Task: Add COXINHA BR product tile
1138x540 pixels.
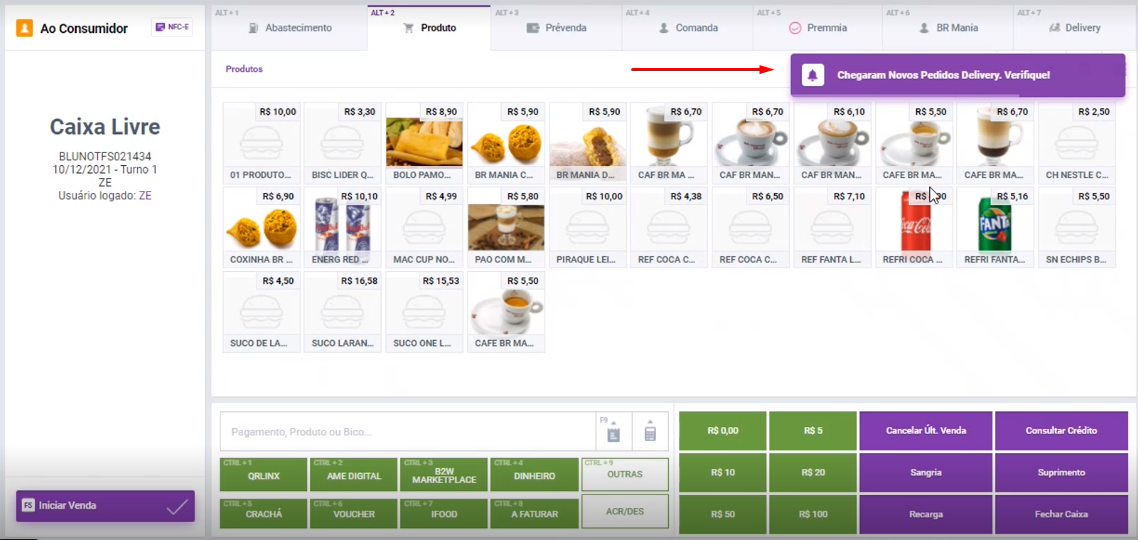Action: point(261,227)
